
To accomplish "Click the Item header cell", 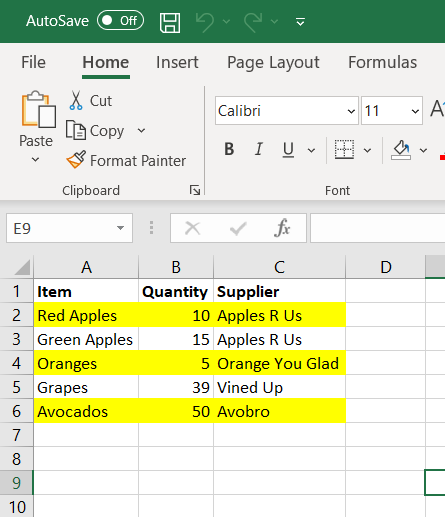I will [x=86, y=291].
